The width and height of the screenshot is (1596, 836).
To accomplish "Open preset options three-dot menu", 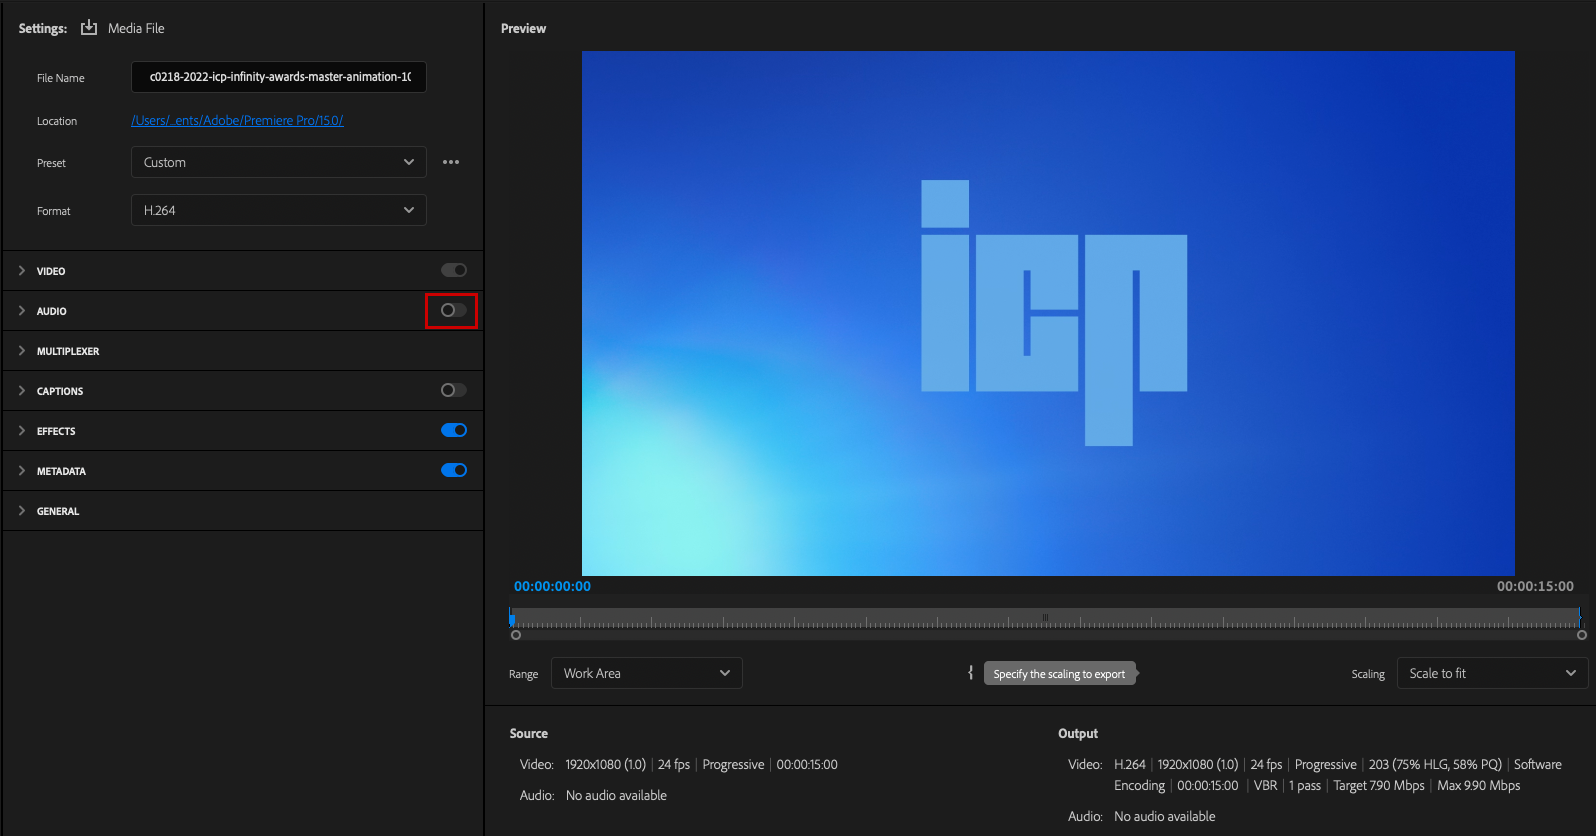I will pyautogui.click(x=451, y=162).
